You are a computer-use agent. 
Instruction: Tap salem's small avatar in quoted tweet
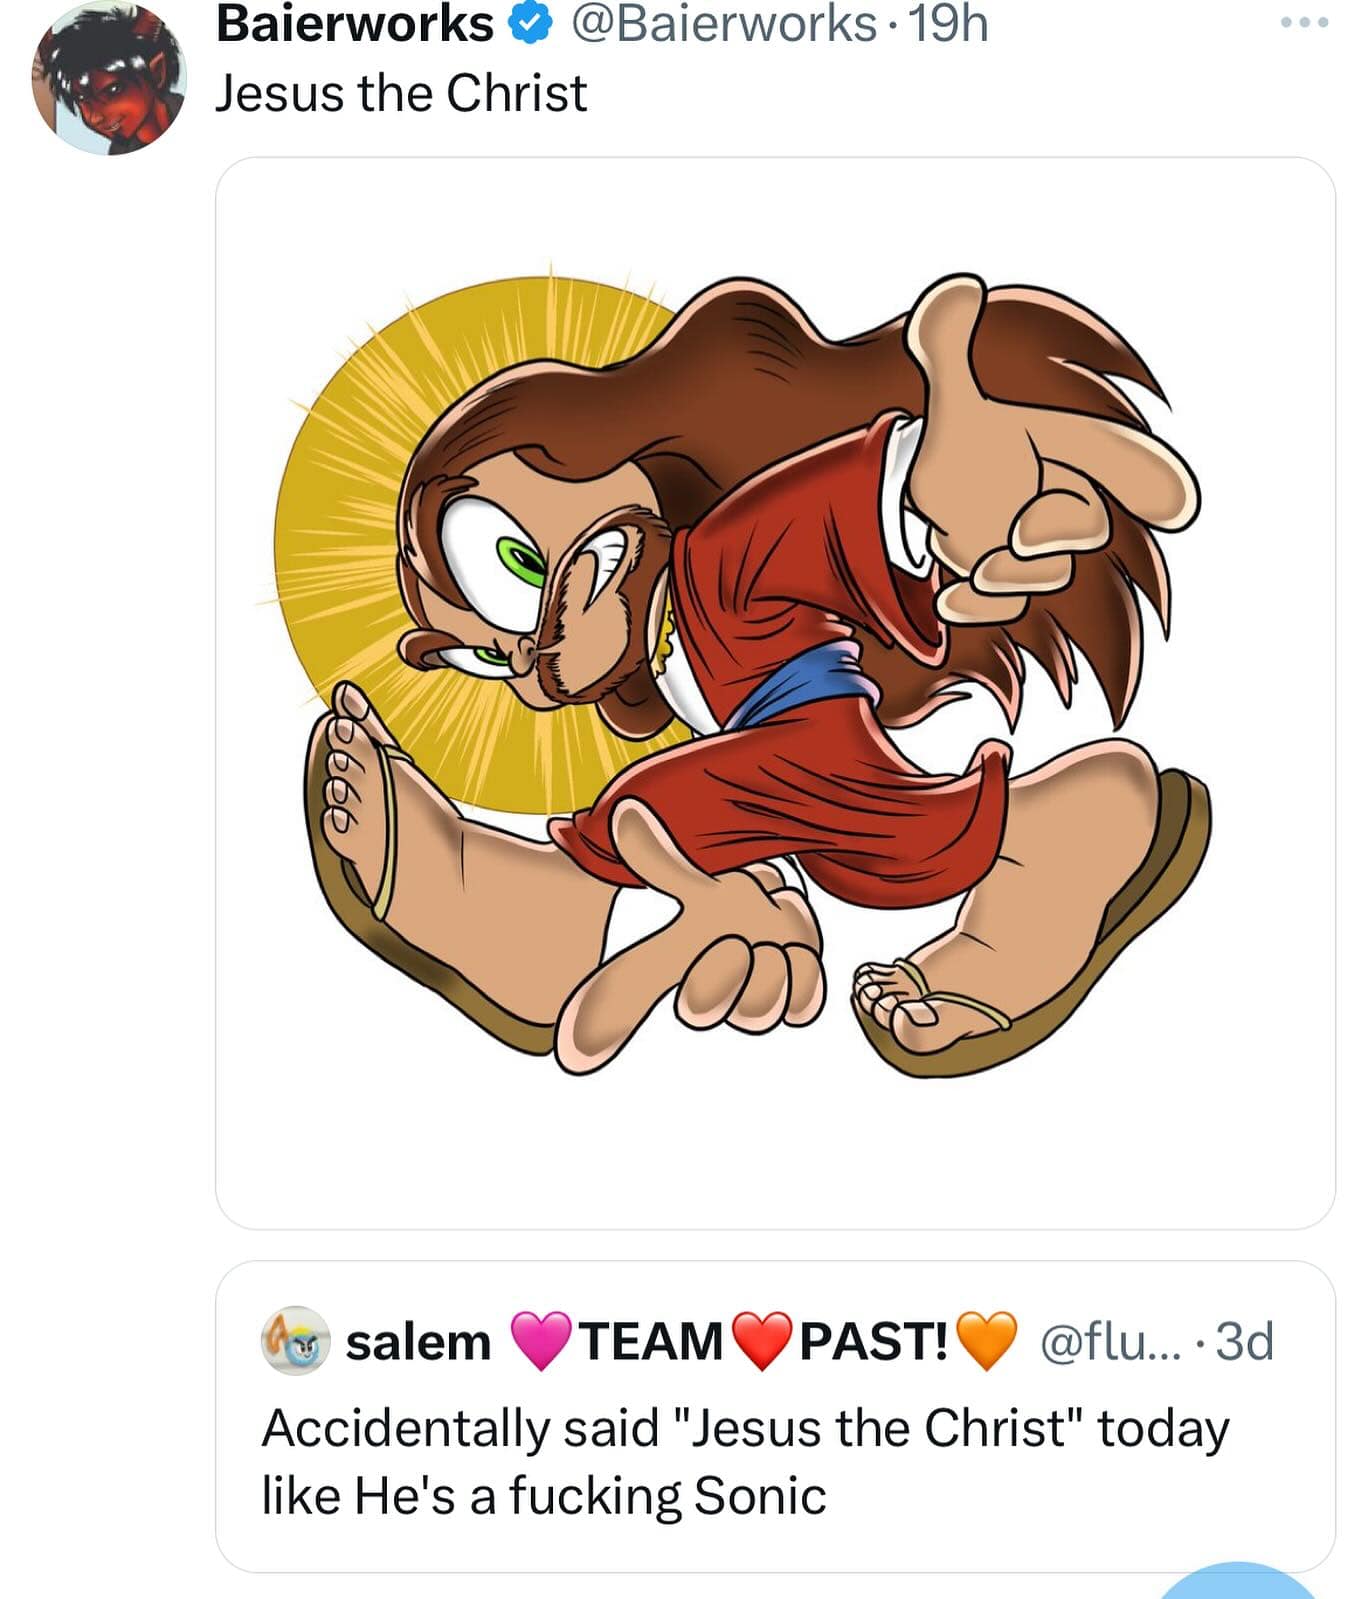click(x=295, y=1340)
